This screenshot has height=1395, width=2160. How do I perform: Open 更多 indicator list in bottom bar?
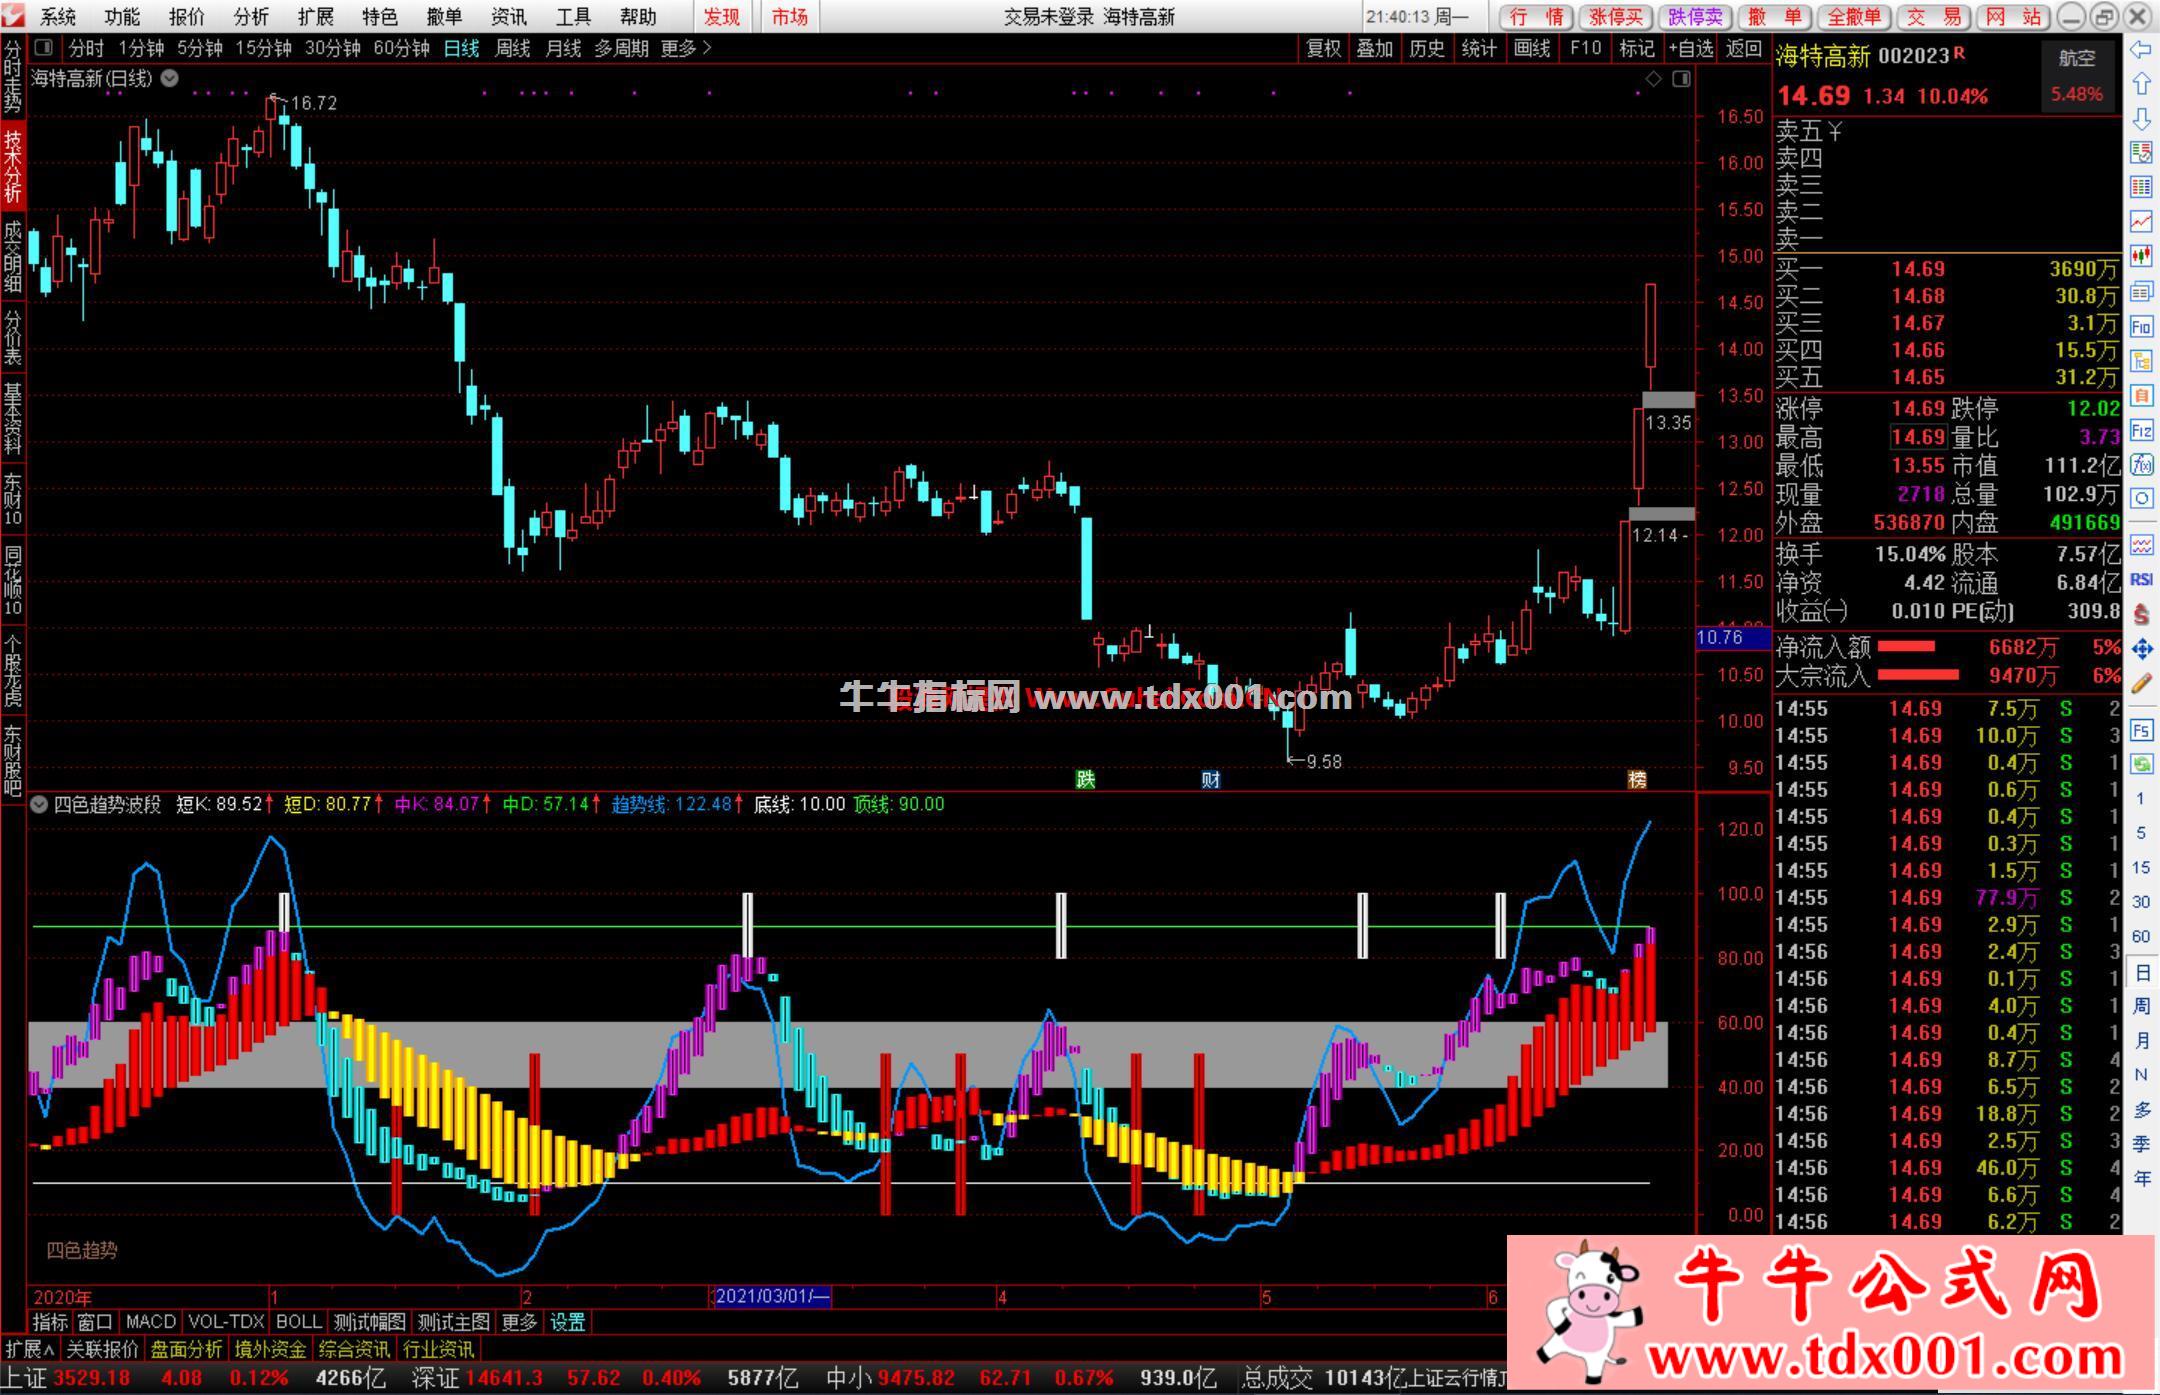[x=519, y=1322]
